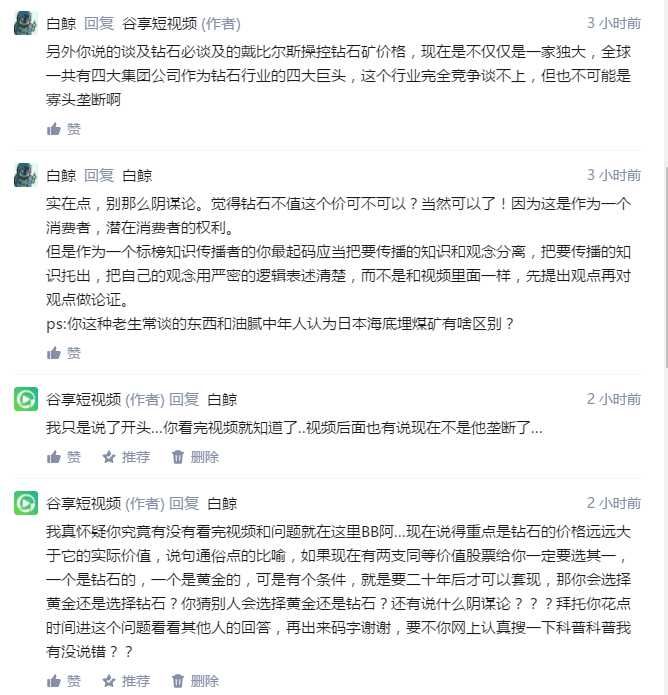The width and height of the screenshot is (668, 695).
Task: Click the 3 小时前 timestamp on the first comment
Action: tap(614, 23)
